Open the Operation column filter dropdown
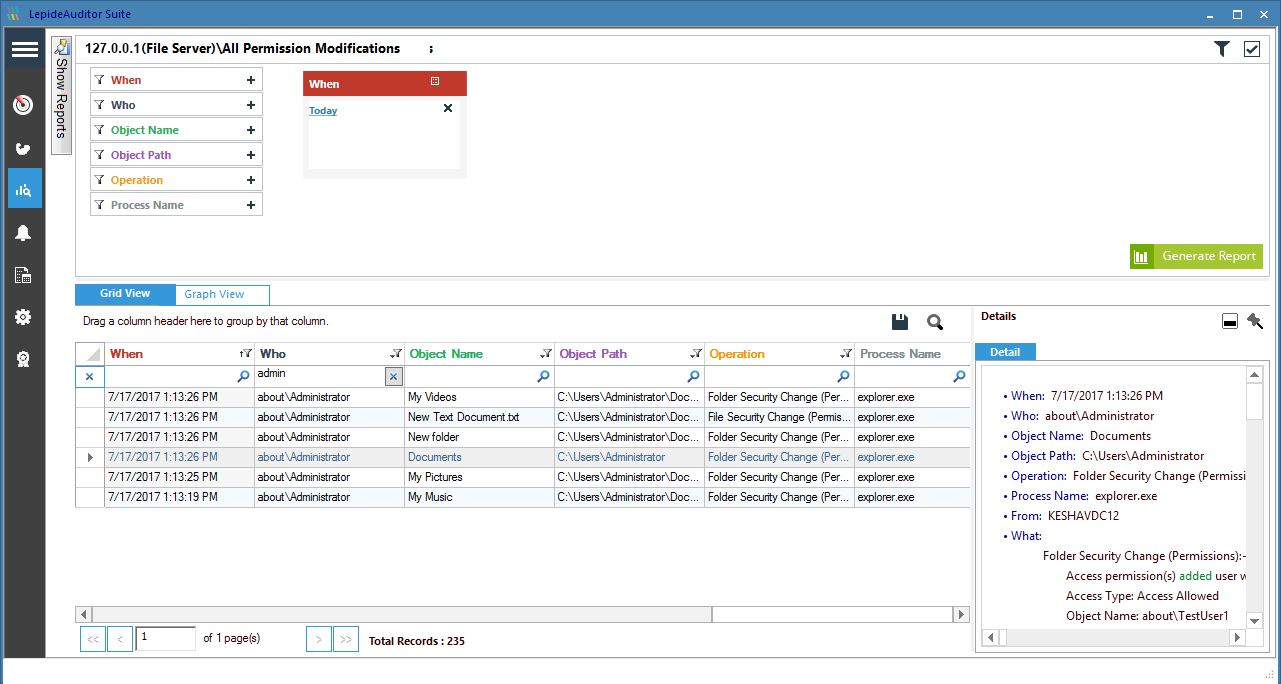 click(x=846, y=353)
